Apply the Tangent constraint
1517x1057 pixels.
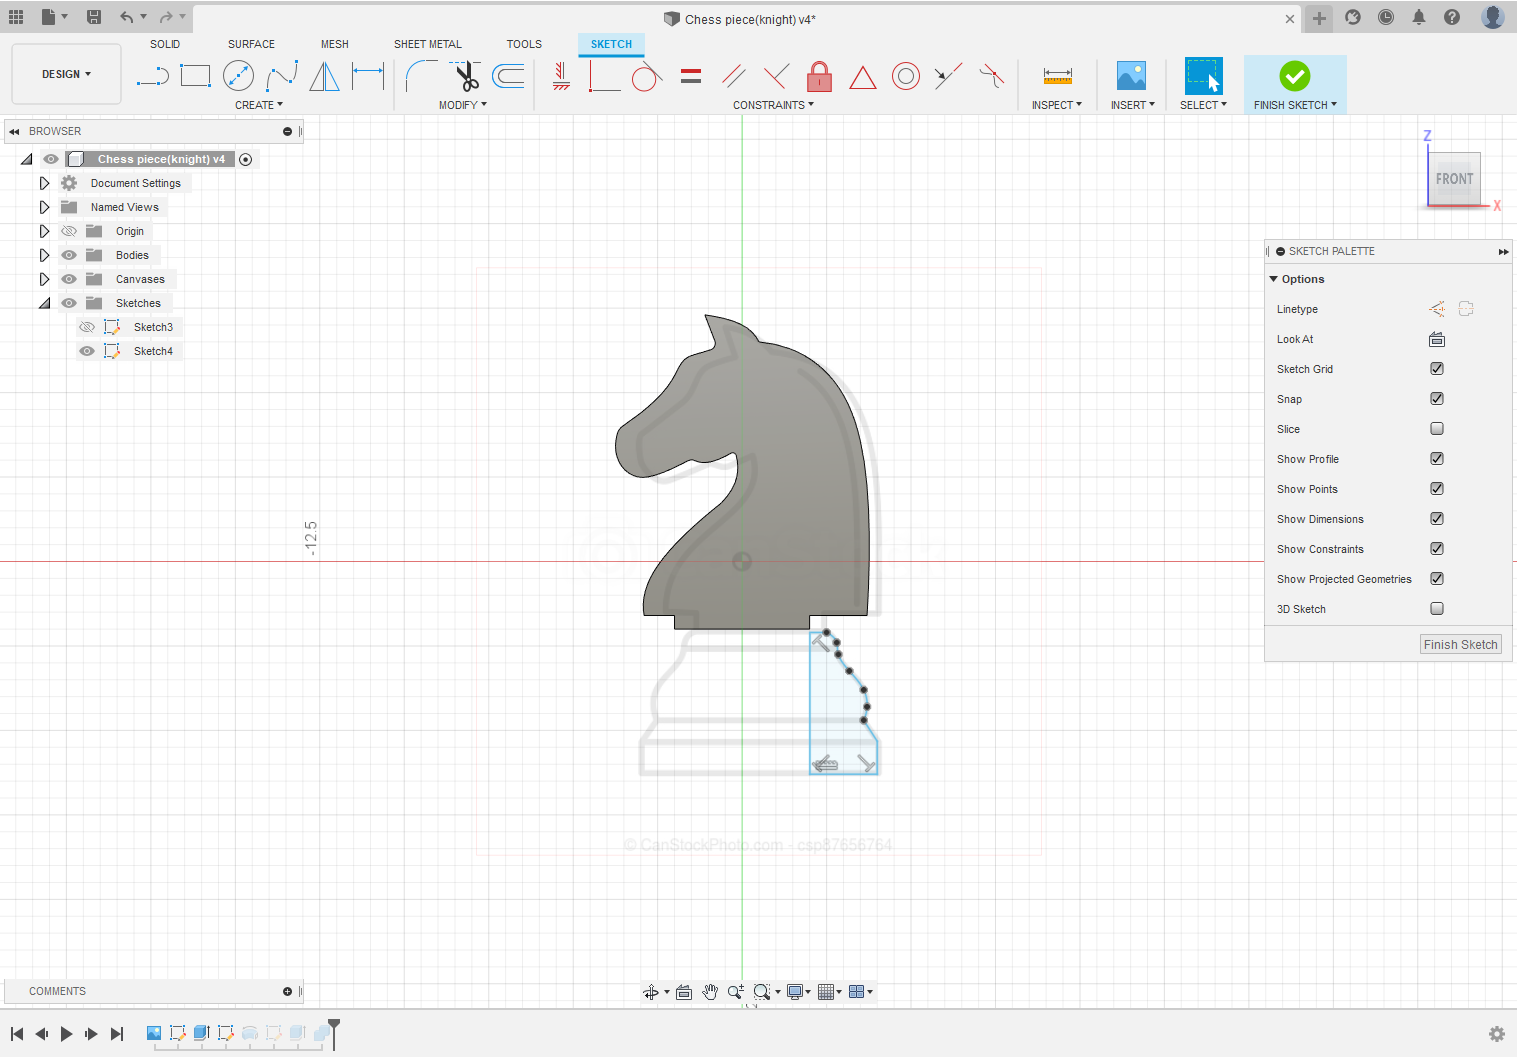pyautogui.click(x=647, y=76)
